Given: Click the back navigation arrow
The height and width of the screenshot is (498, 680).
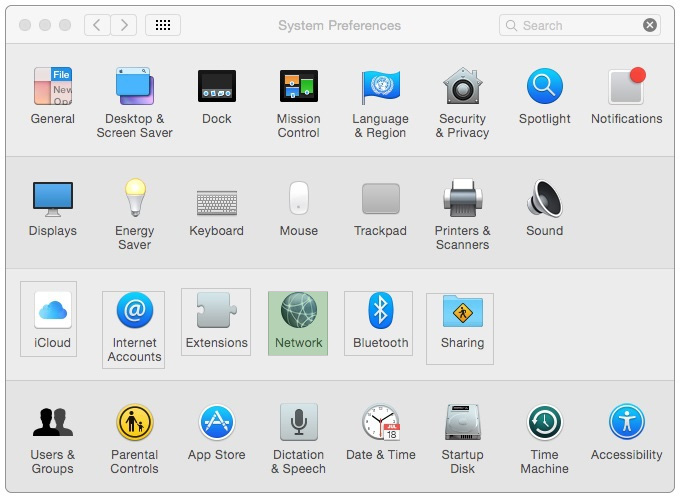Looking at the screenshot, I should 97,25.
